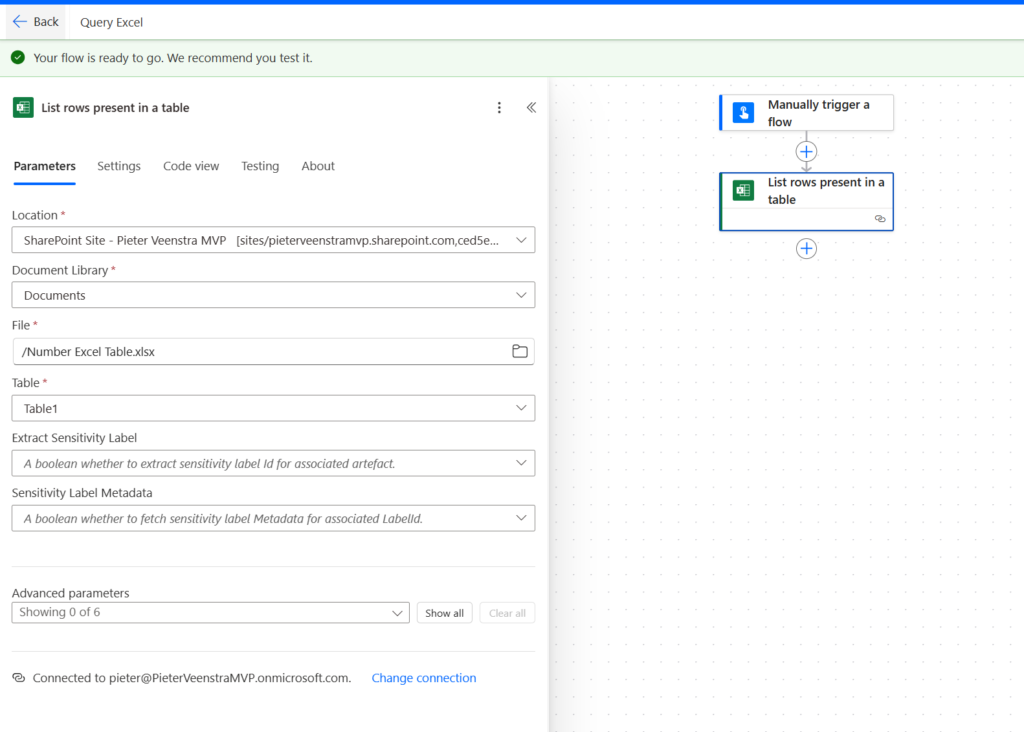1024x732 pixels.
Task: Click the Excel icon in panel header
Action: [23, 108]
